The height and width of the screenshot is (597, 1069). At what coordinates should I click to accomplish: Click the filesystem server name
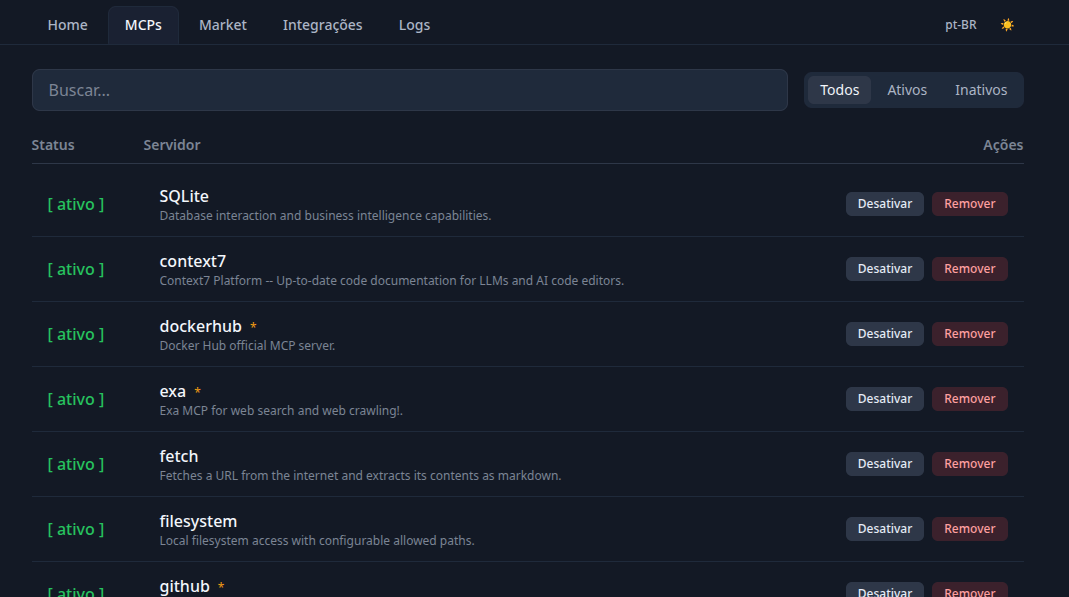pyautogui.click(x=198, y=521)
